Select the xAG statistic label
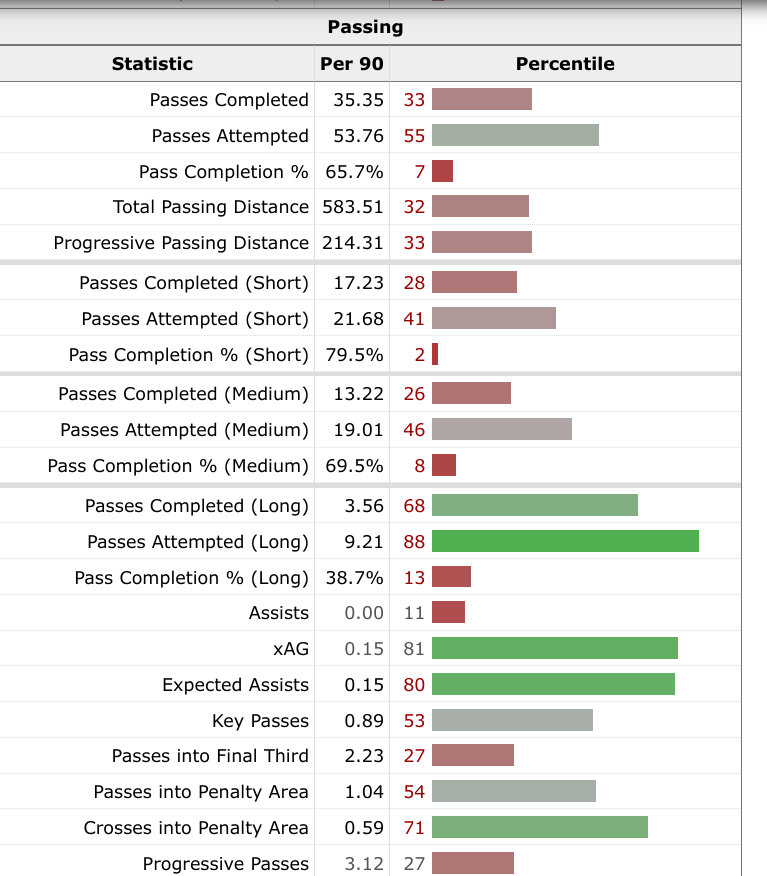Viewport: 767px width, 876px height. [x=290, y=649]
